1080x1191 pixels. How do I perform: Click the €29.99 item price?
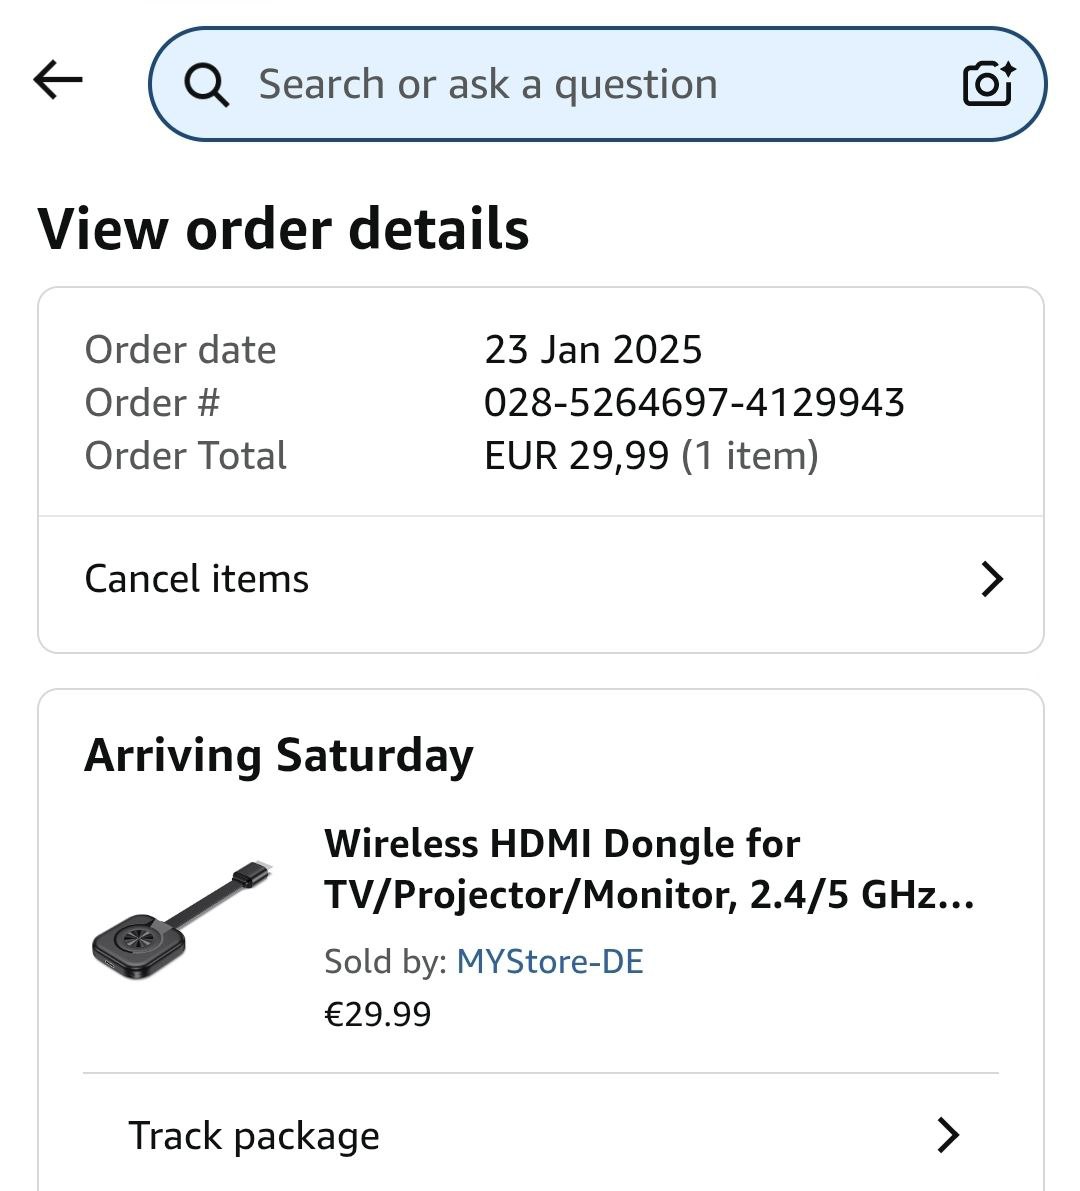pyautogui.click(x=378, y=1015)
